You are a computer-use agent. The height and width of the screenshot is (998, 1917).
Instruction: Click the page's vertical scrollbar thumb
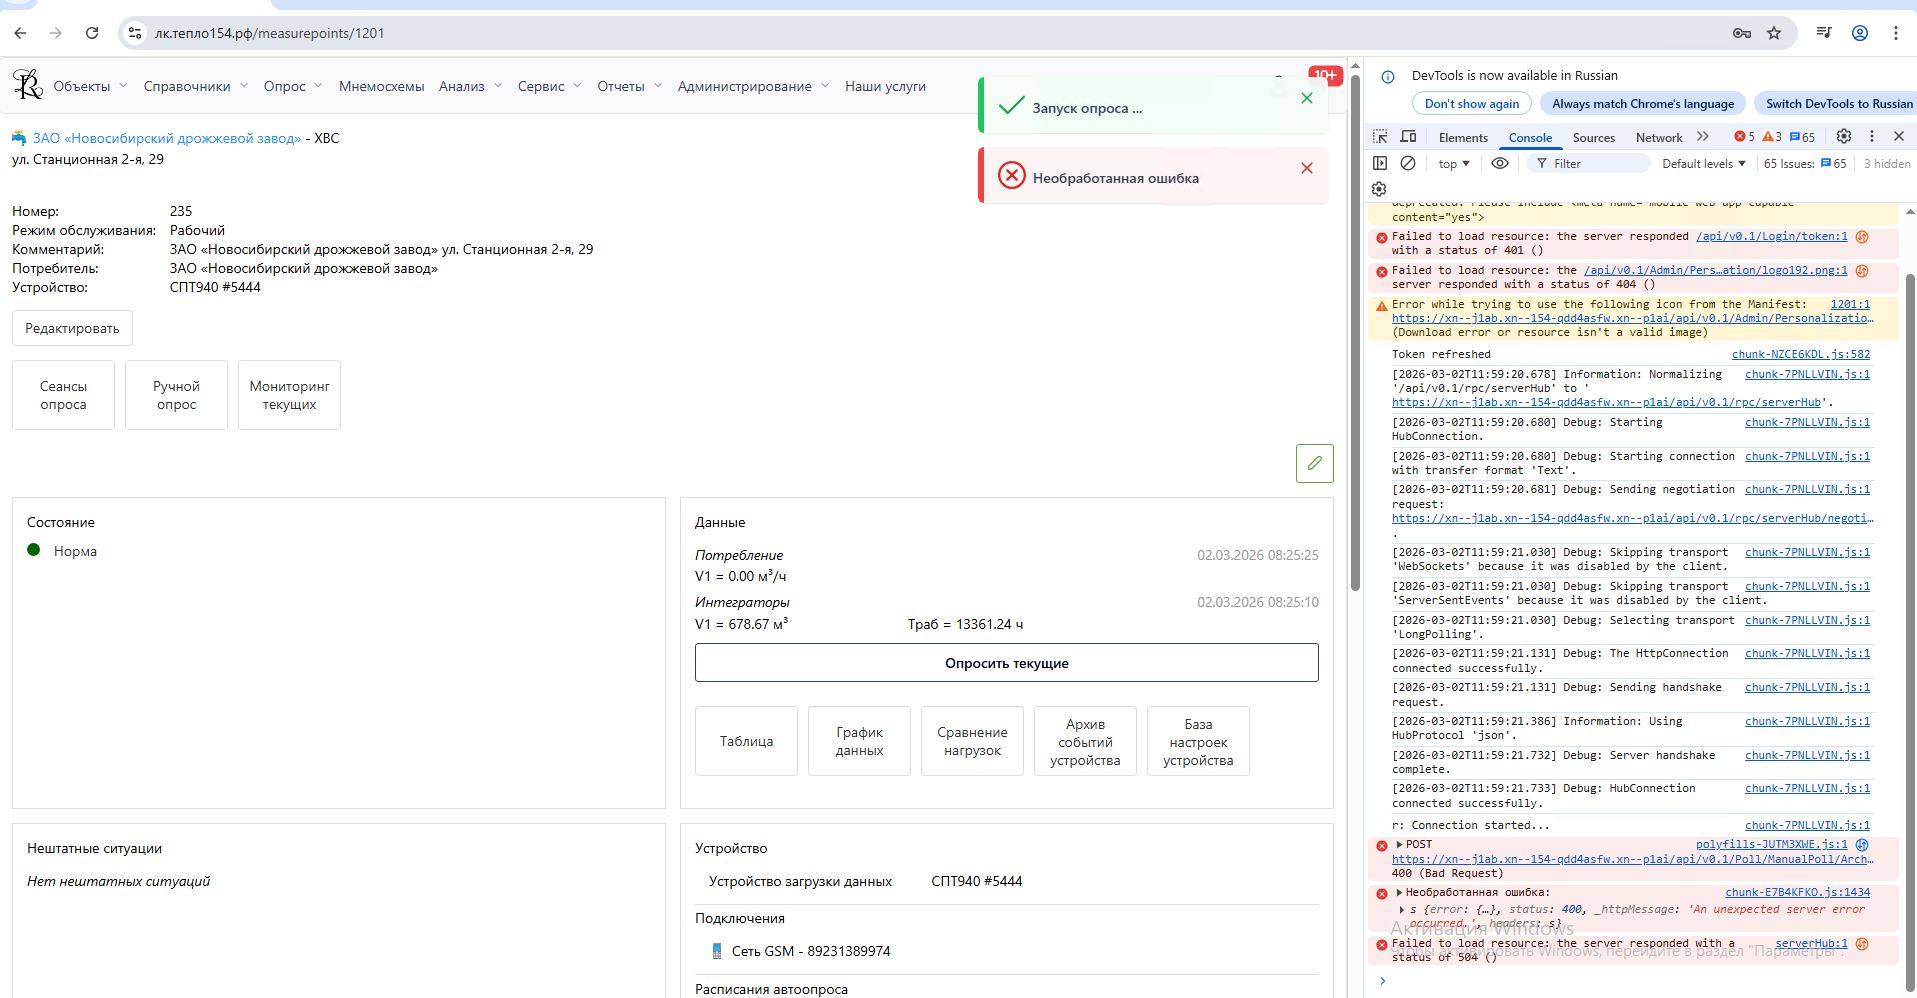[x=1355, y=330]
